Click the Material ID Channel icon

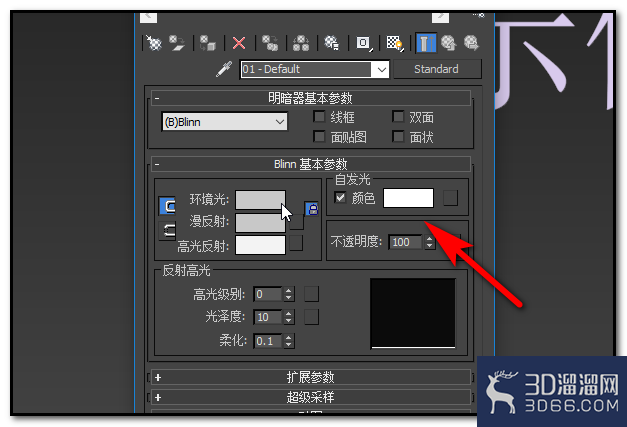point(363,42)
